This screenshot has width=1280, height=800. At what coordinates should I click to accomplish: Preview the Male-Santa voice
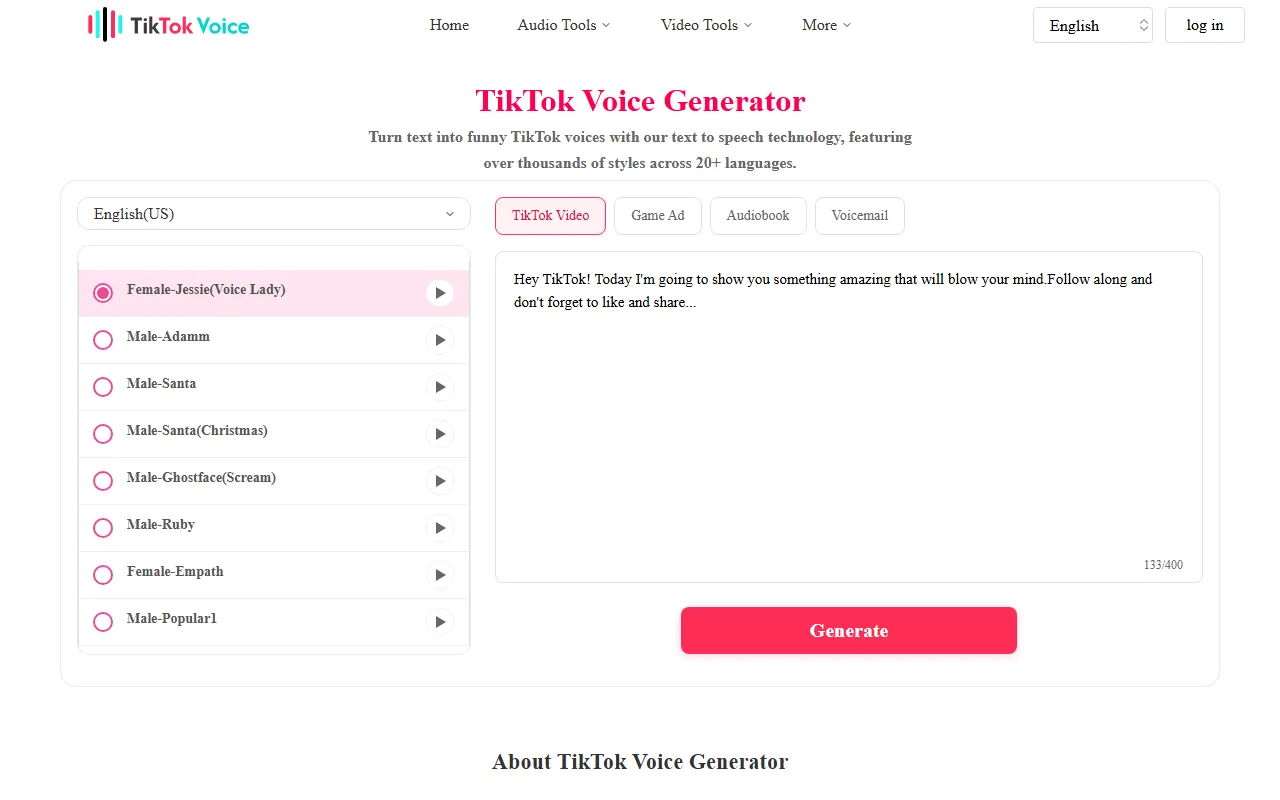(x=439, y=387)
